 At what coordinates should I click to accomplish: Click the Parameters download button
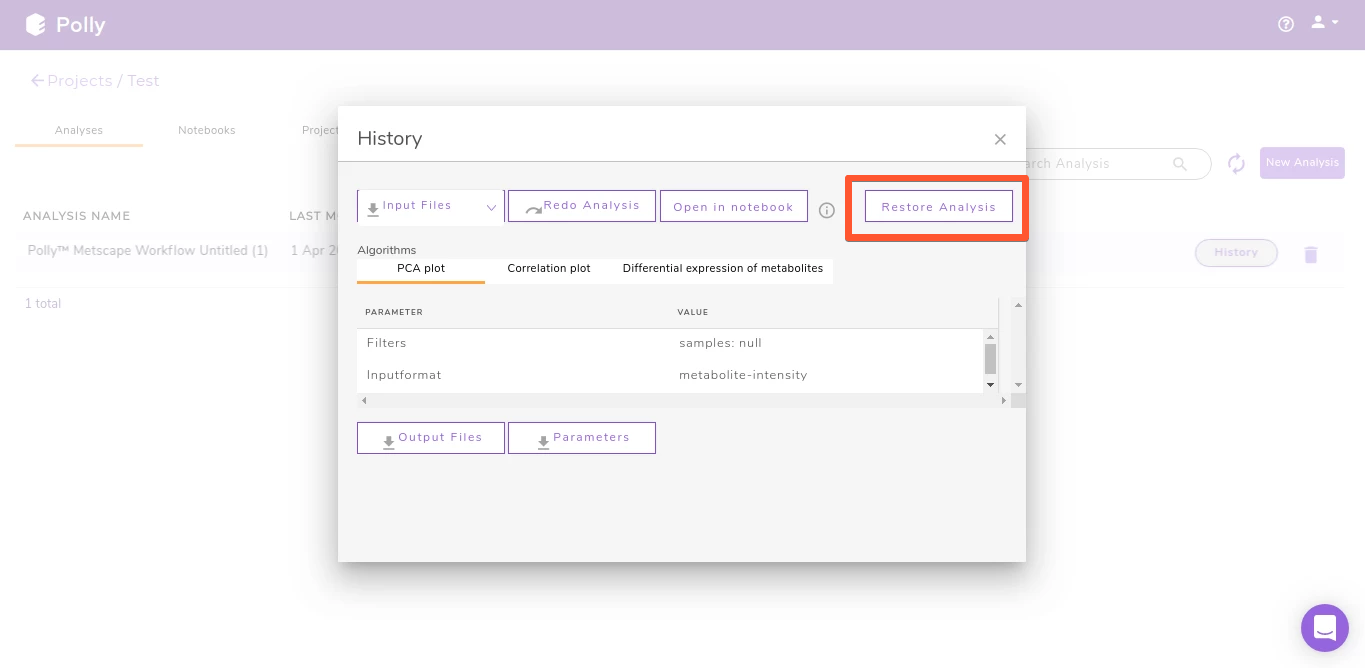[581, 438]
